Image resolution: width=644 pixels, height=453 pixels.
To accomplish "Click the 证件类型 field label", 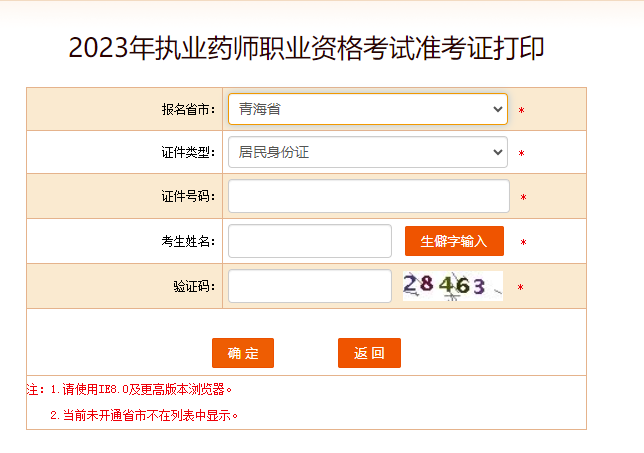I will [189, 153].
